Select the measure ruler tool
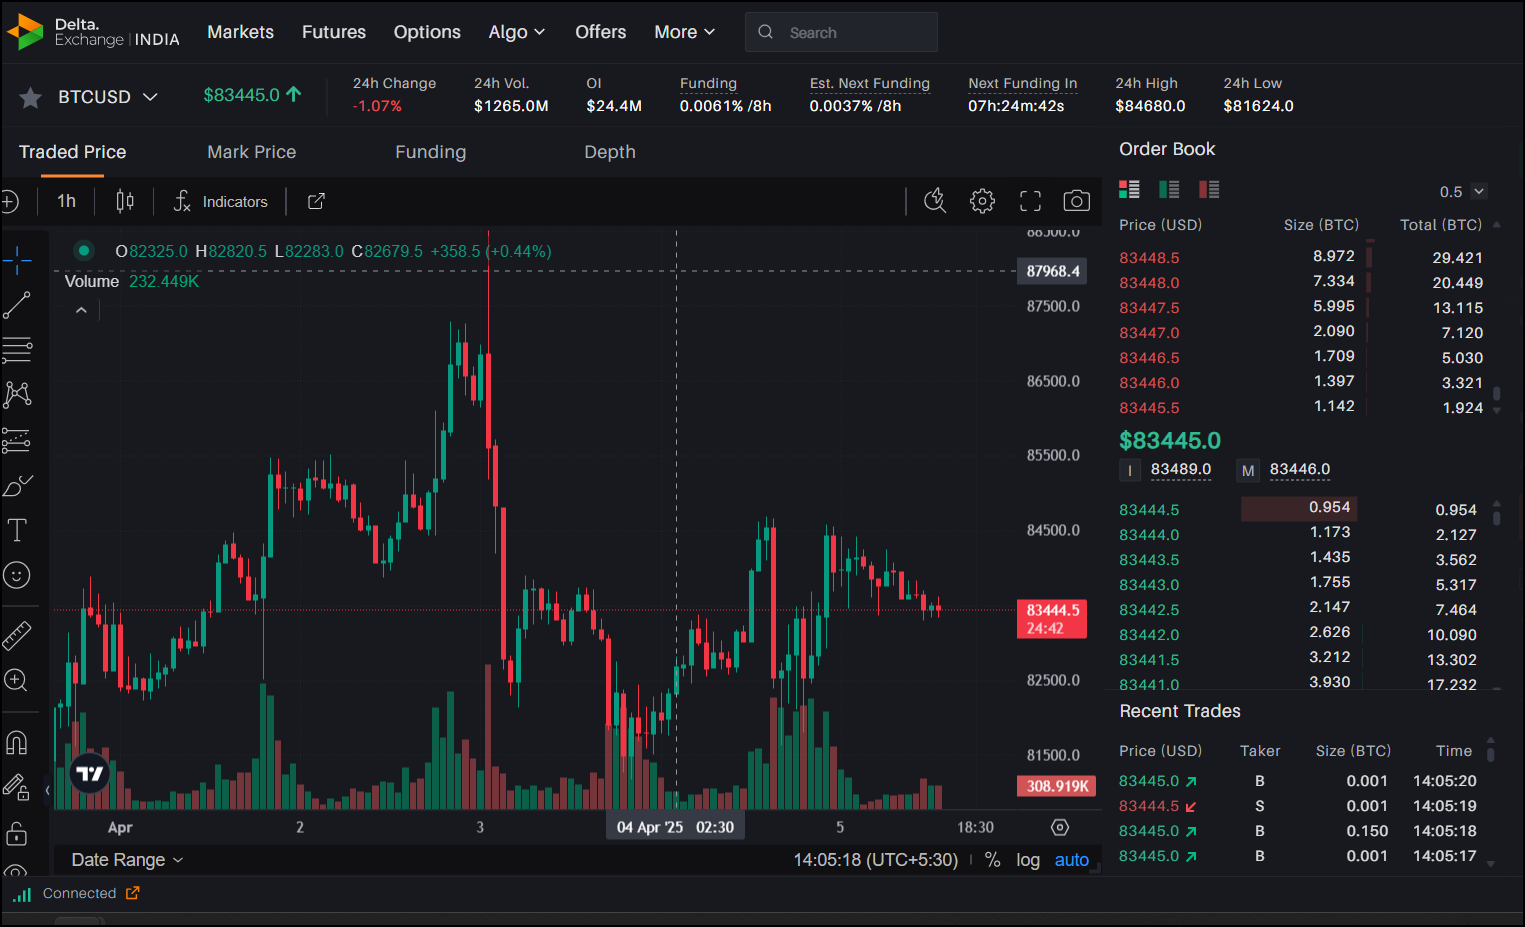 [x=17, y=635]
